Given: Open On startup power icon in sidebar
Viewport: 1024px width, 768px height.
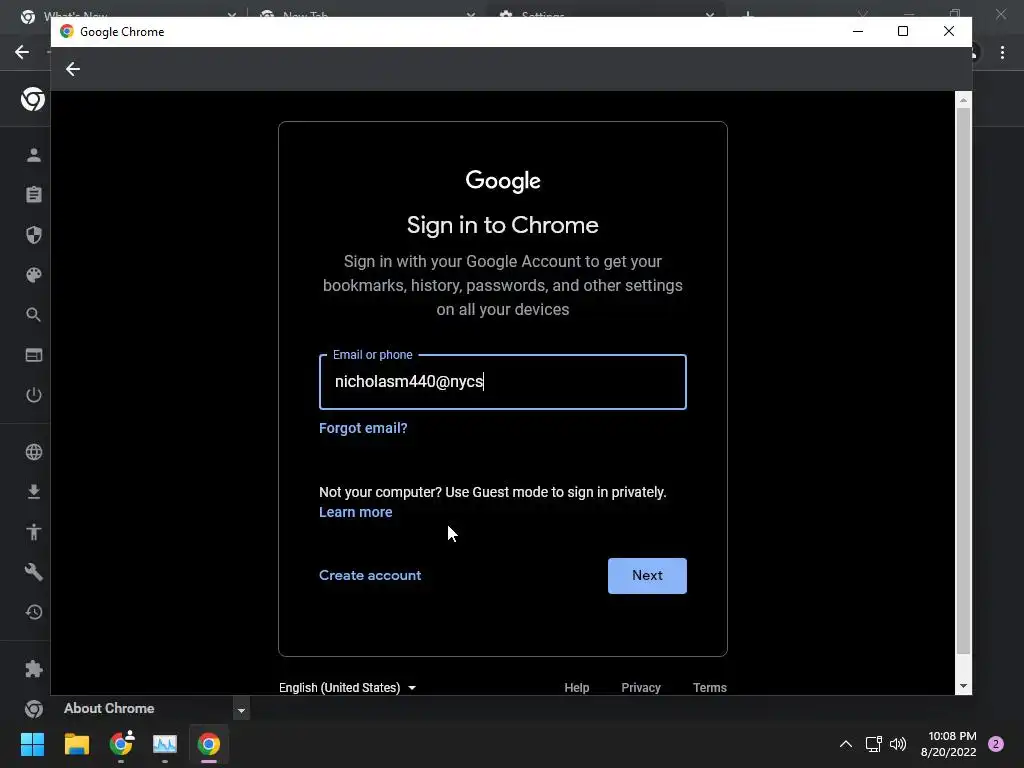Looking at the screenshot, I should point(34,395).
